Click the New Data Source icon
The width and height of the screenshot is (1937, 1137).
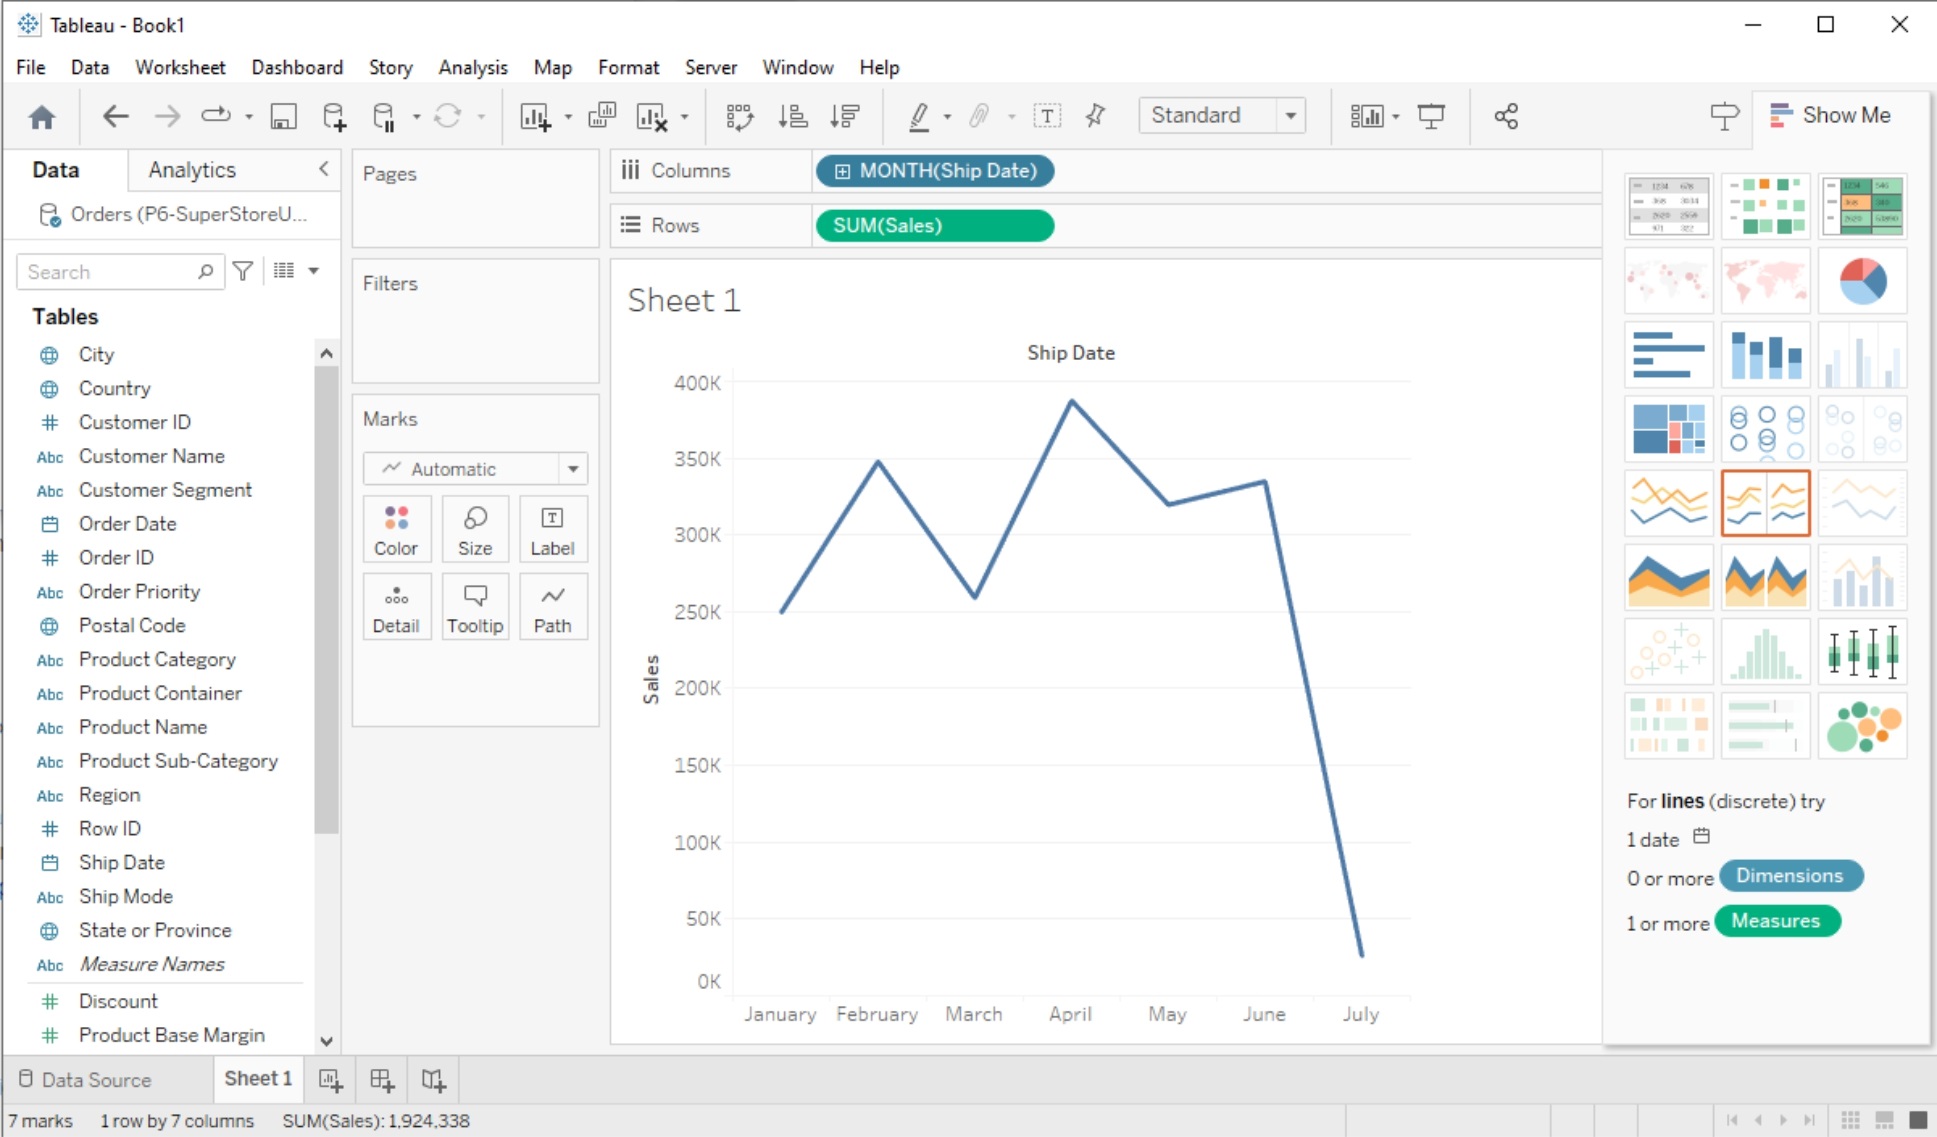point(334,116)
